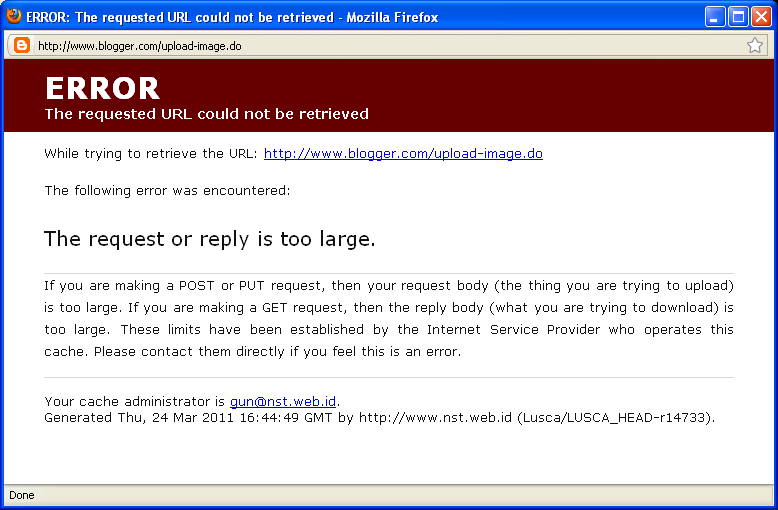
Task: Click 'The following error was encountered:' text
Action: [167, 191]
